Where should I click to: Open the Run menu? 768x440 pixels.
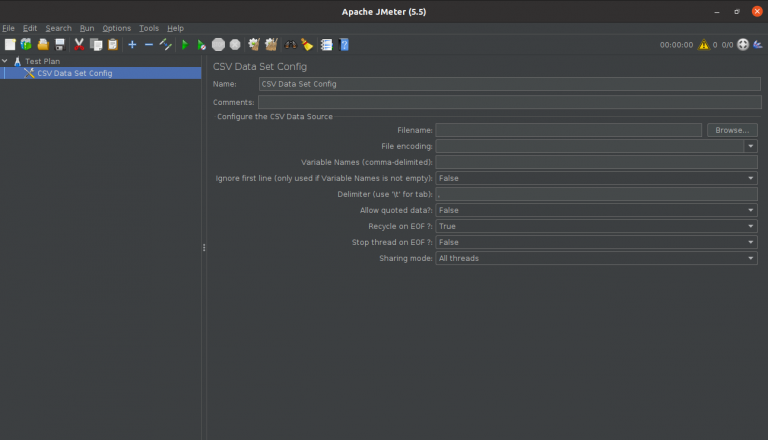[87, 28]
